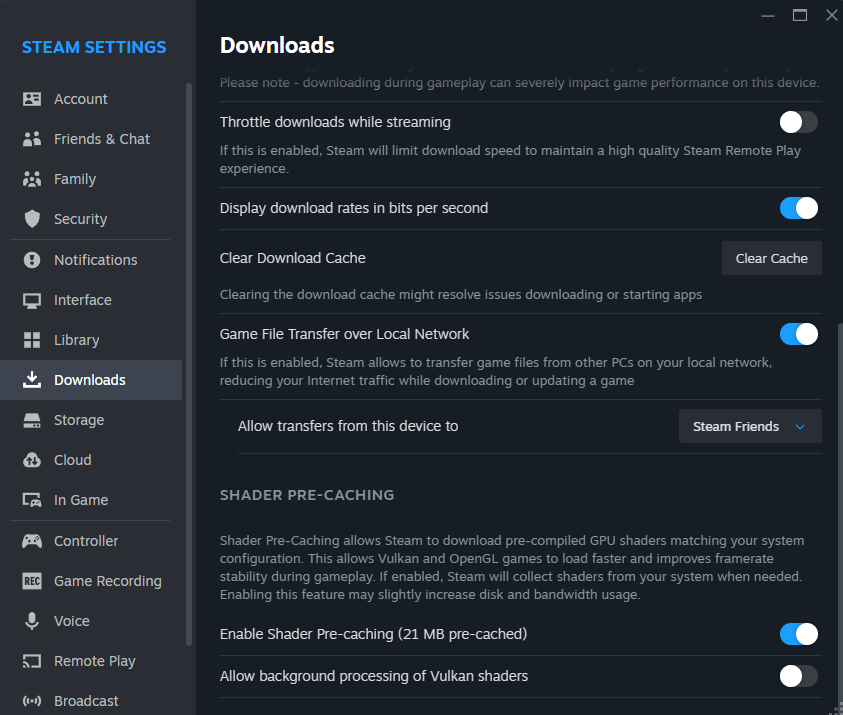Click the Remote Play cast icon
Image resolution: width=843 pixels, height=715 pixels.
click(32, 661)
